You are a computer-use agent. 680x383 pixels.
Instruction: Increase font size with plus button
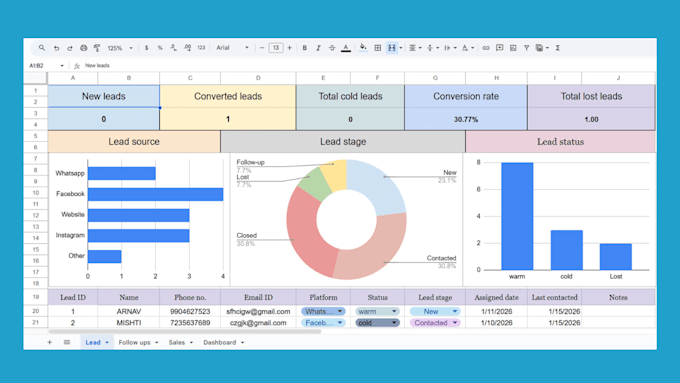(x=290, y=48)
